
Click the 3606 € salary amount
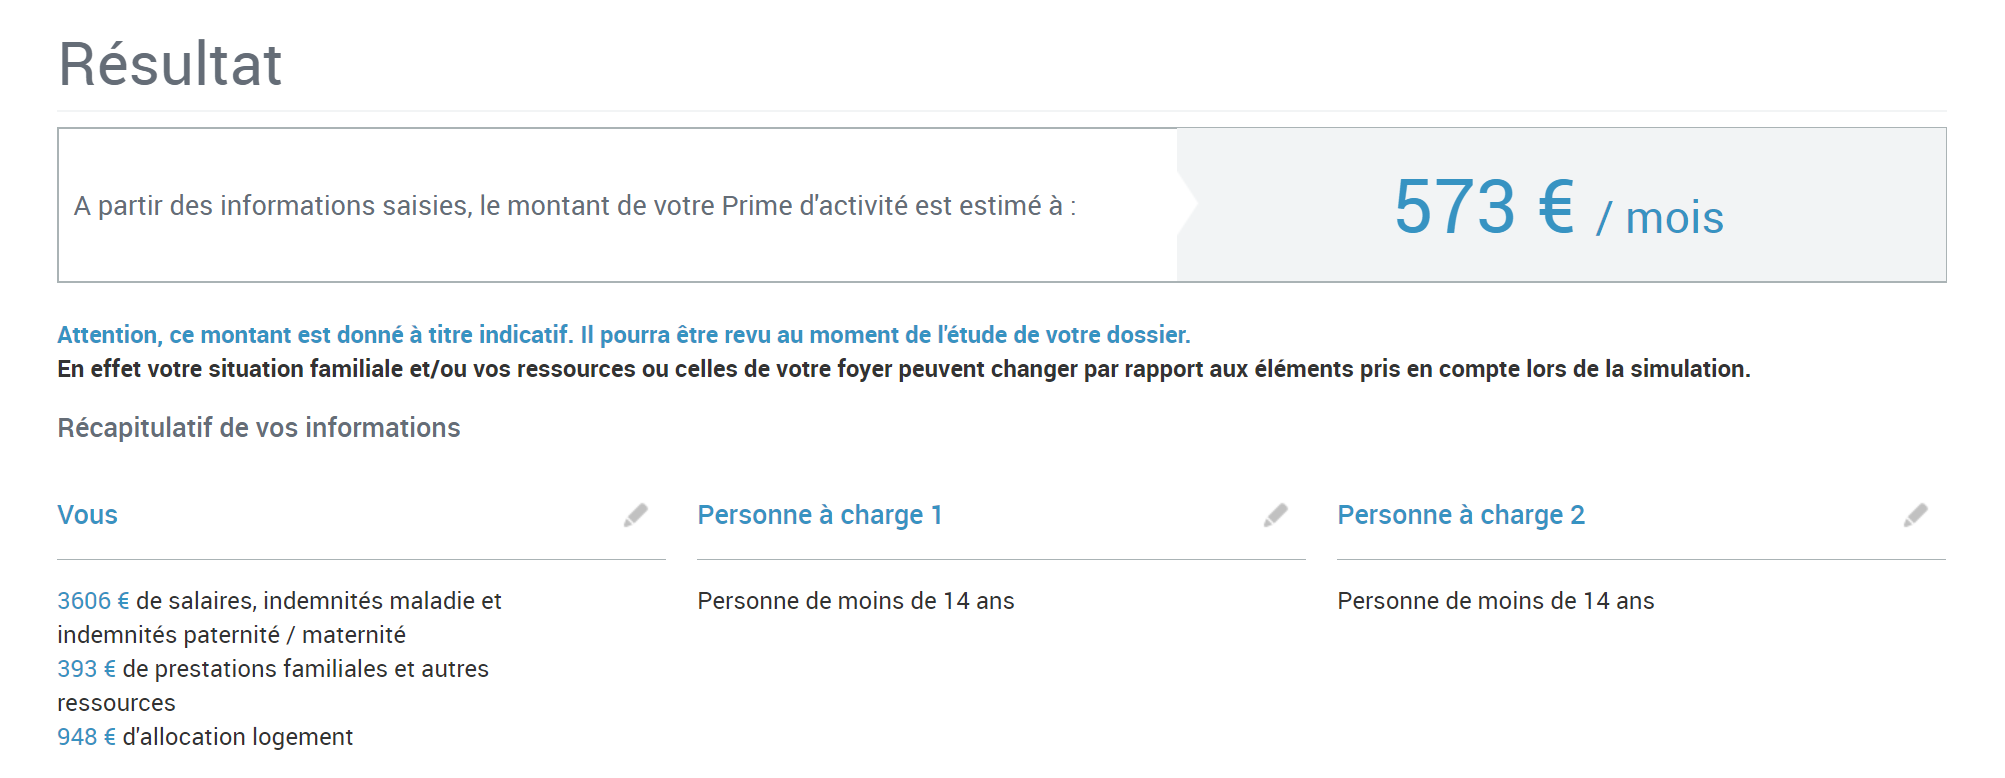coord(93,601)
